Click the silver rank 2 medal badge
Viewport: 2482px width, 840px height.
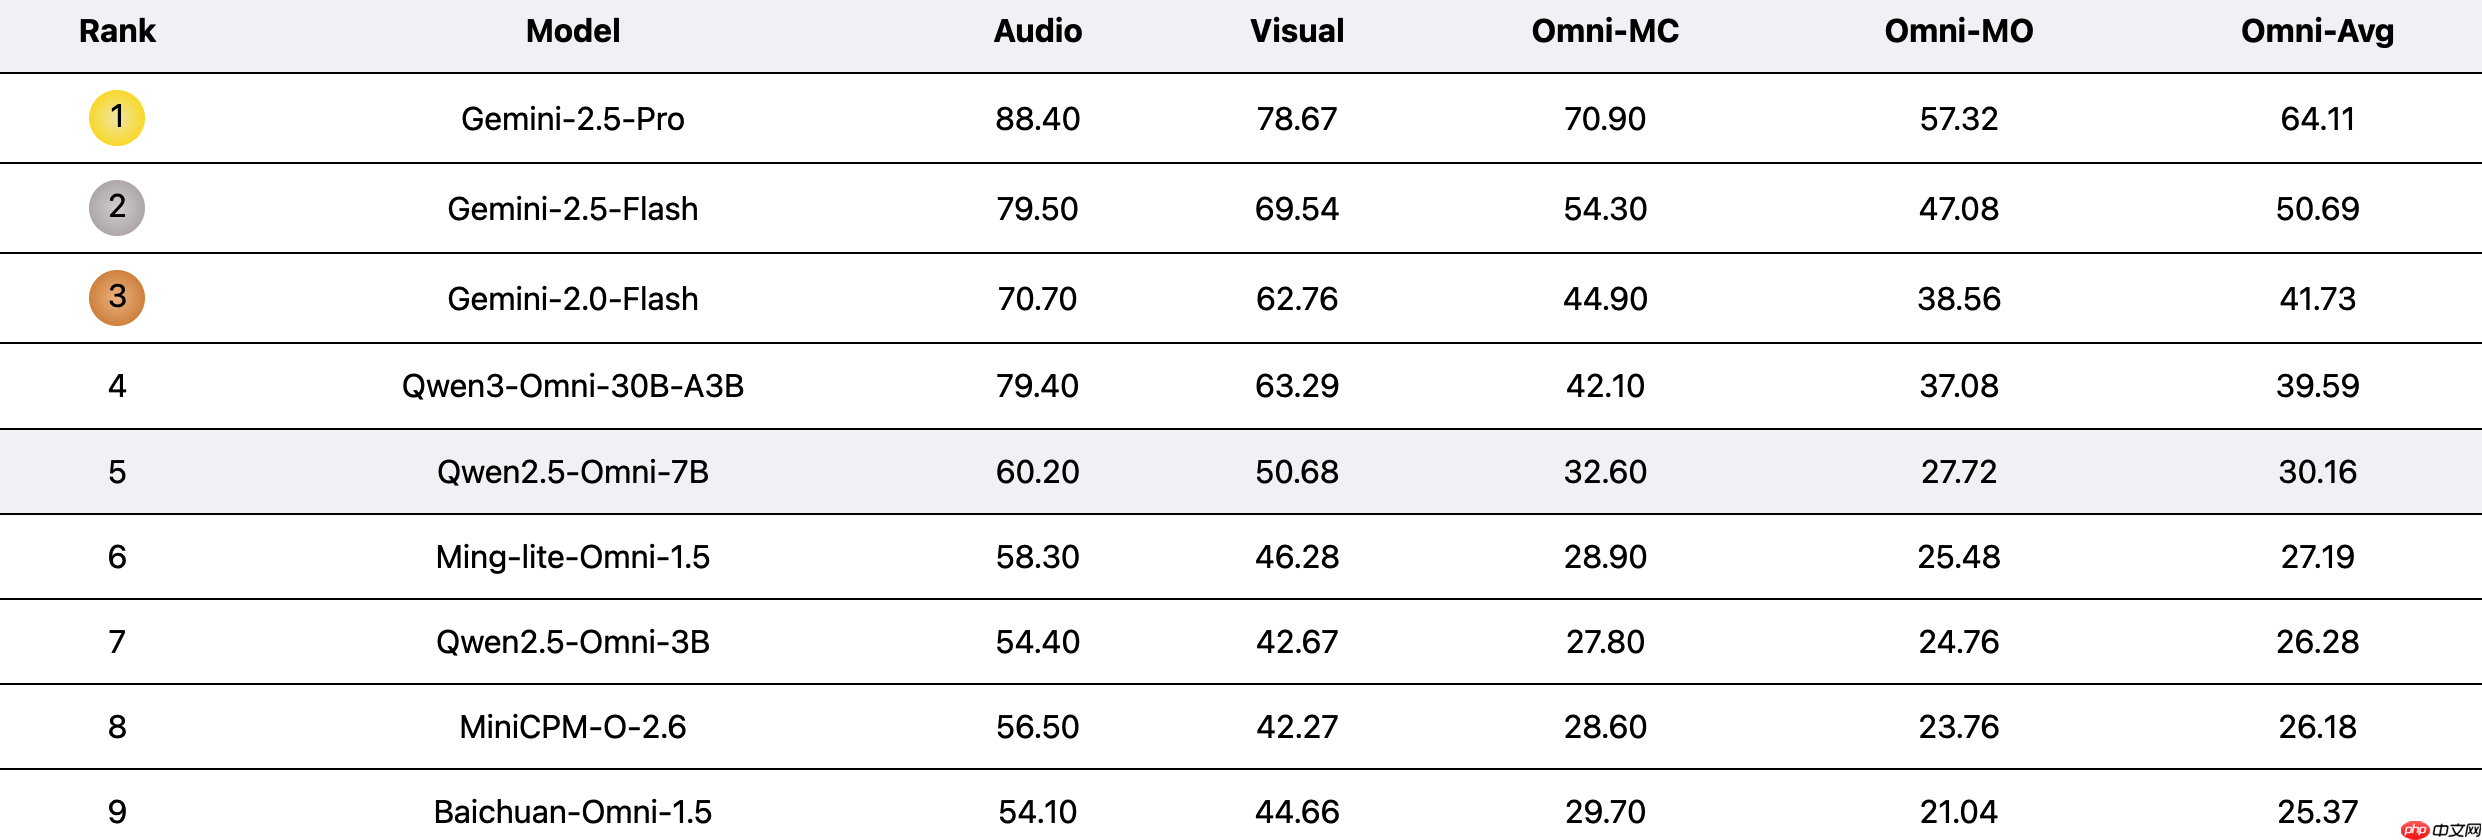[x=117, y=208]
